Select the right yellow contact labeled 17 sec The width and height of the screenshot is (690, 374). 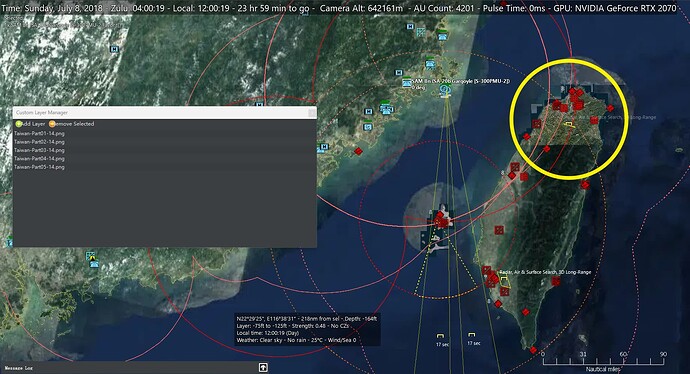[472, 335]
